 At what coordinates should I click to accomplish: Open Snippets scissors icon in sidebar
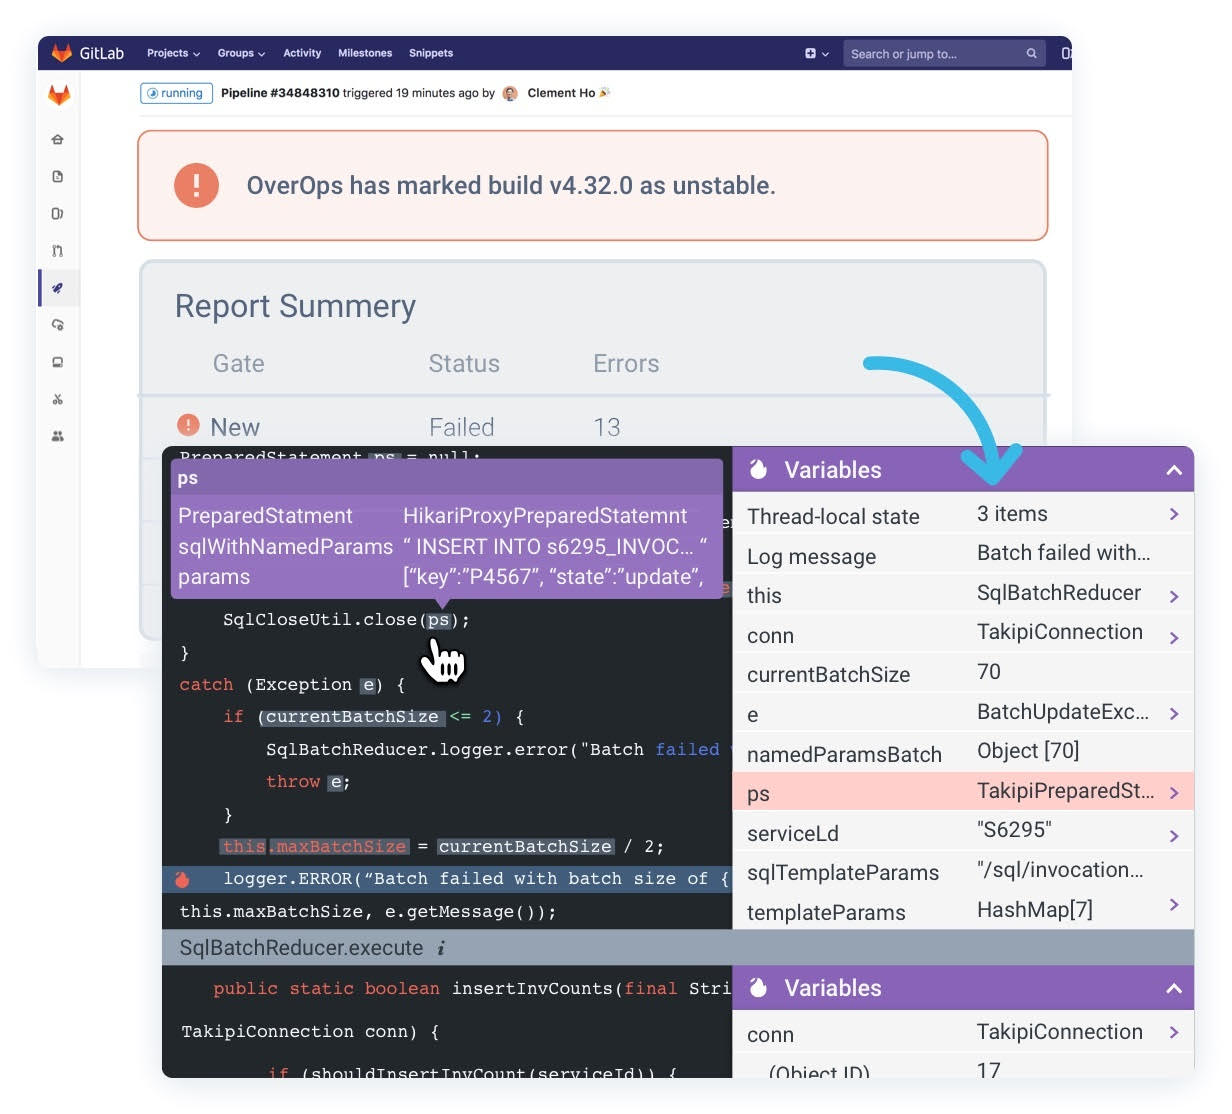pyautogui.click(x=58, y=399)
